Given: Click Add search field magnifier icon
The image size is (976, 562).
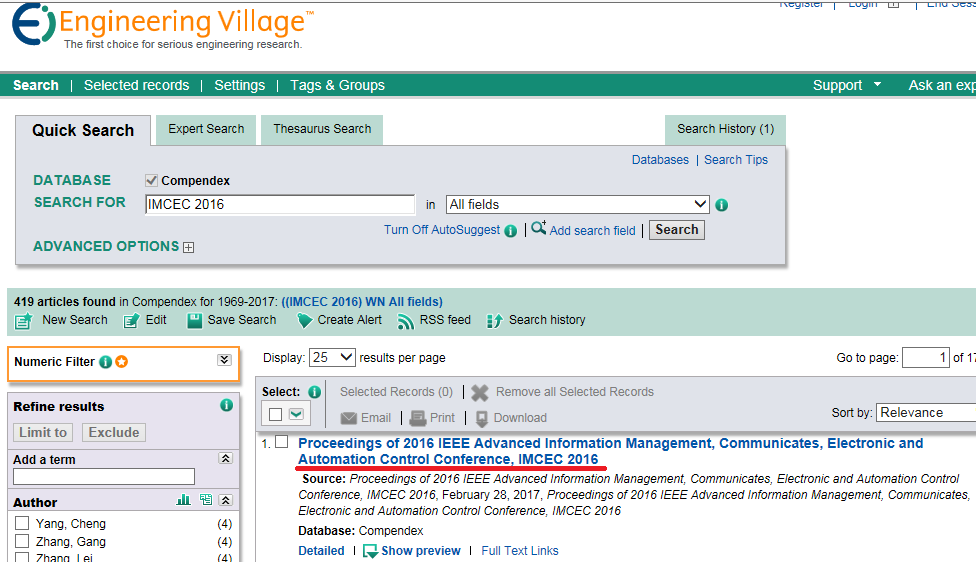Looking at the screenshot, I should click(x=539, y=229).
